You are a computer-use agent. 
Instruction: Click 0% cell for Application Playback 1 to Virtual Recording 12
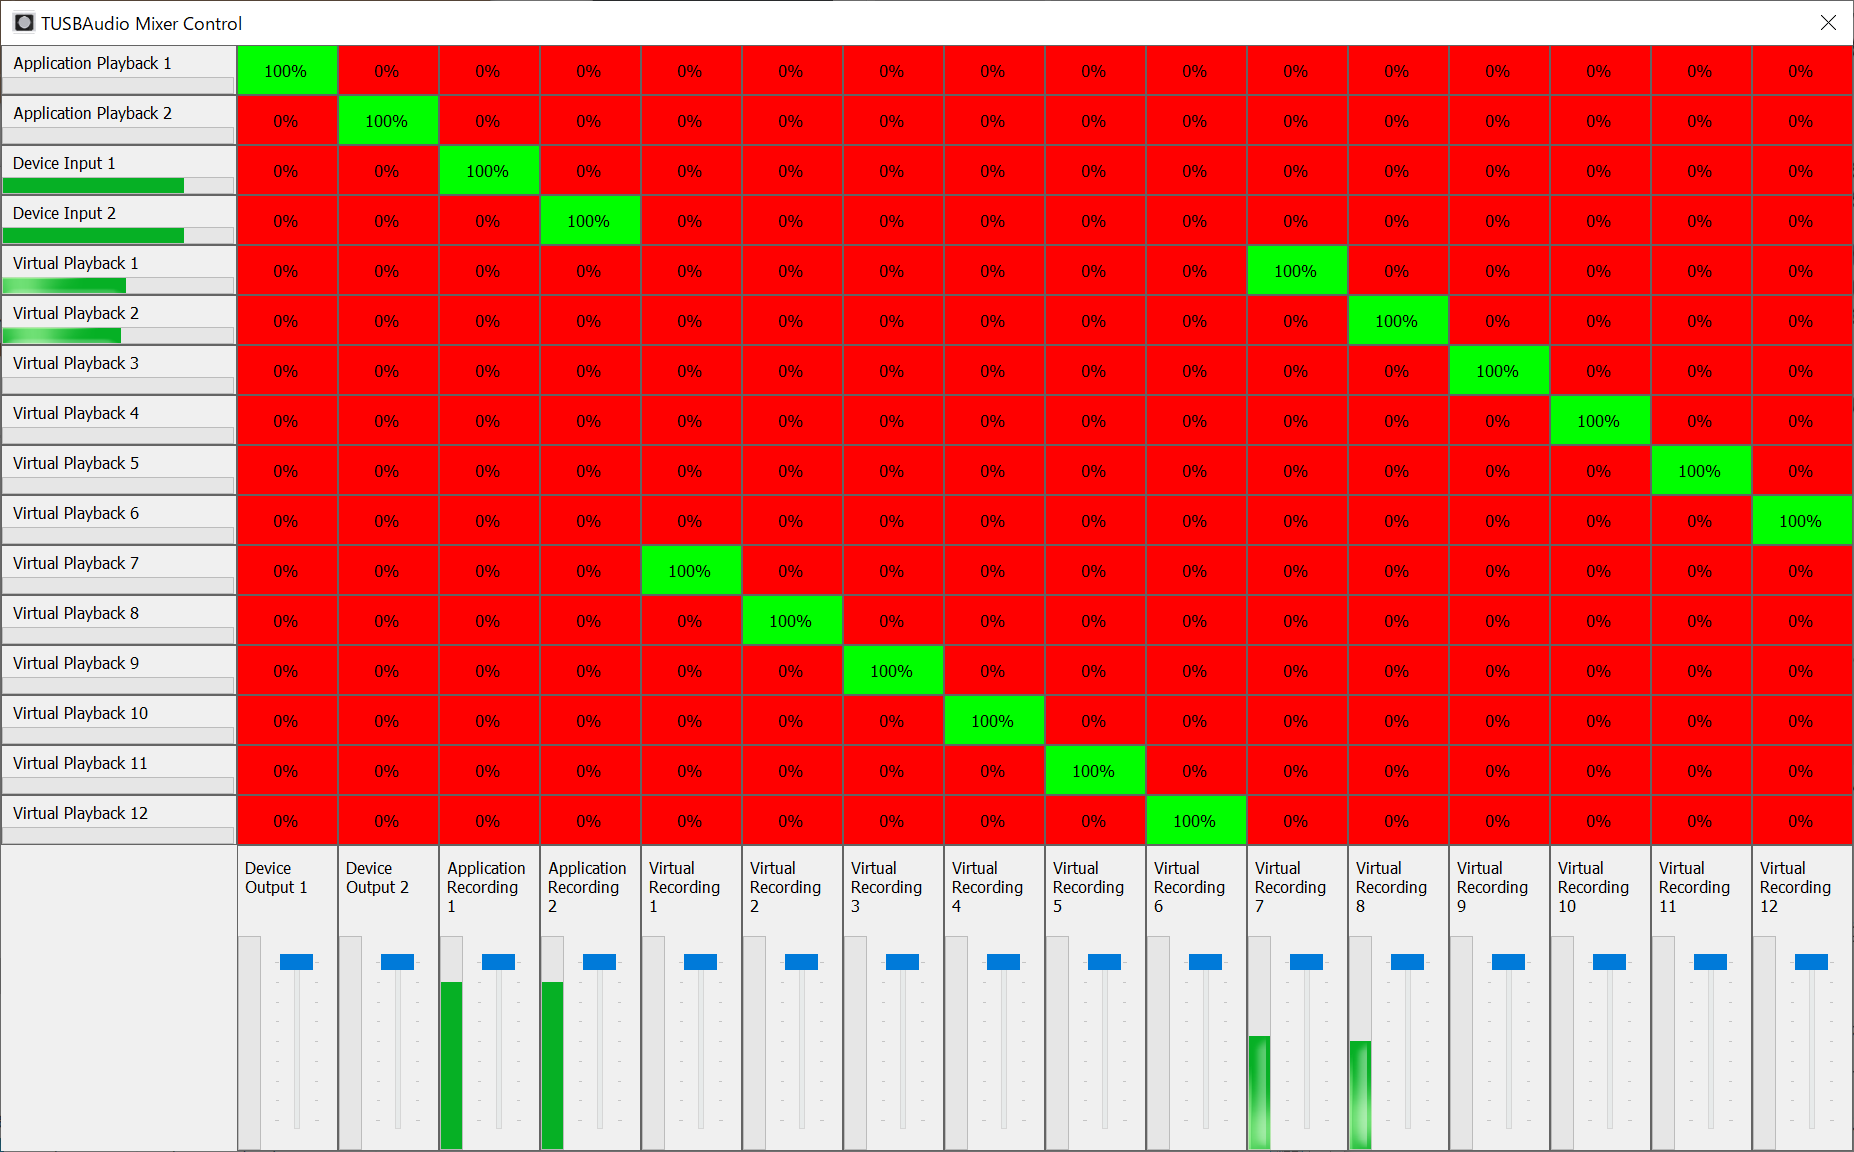1802,70
